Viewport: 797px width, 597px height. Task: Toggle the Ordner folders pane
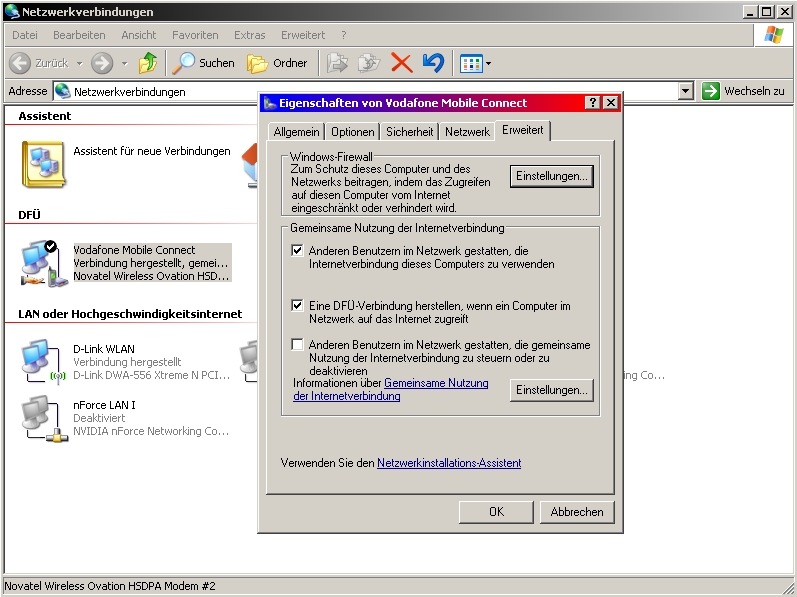pyautogui.click(x=277, y=63)
